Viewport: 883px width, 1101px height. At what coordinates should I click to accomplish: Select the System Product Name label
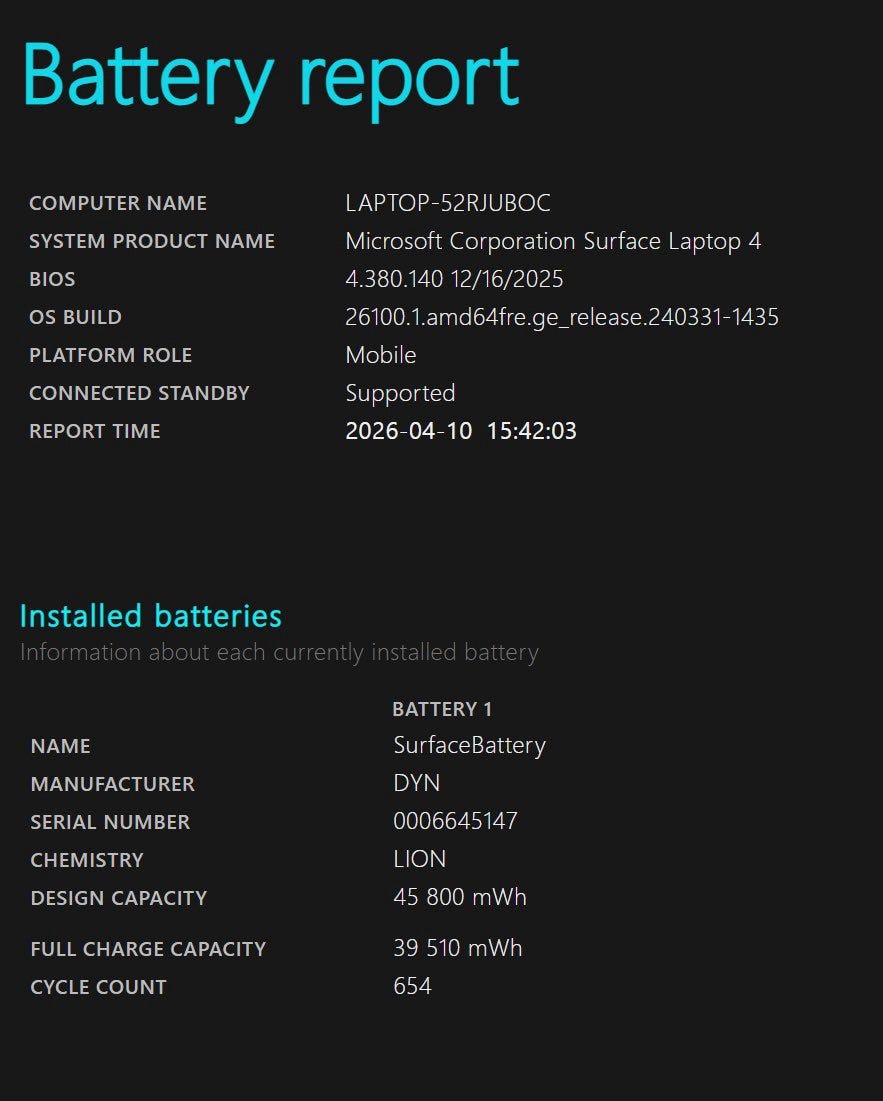152,241
